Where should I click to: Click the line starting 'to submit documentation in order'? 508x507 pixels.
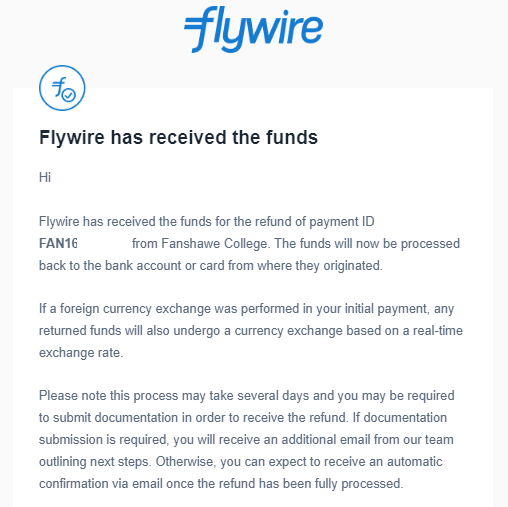(x=243, y=418)
